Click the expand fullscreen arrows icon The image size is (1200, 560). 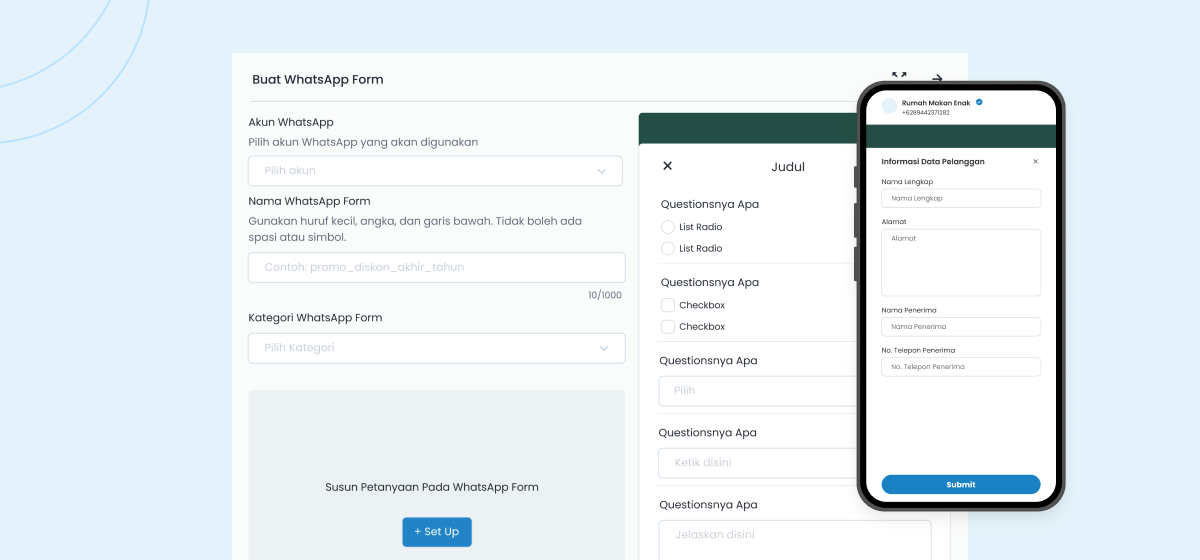click(899, 76)
